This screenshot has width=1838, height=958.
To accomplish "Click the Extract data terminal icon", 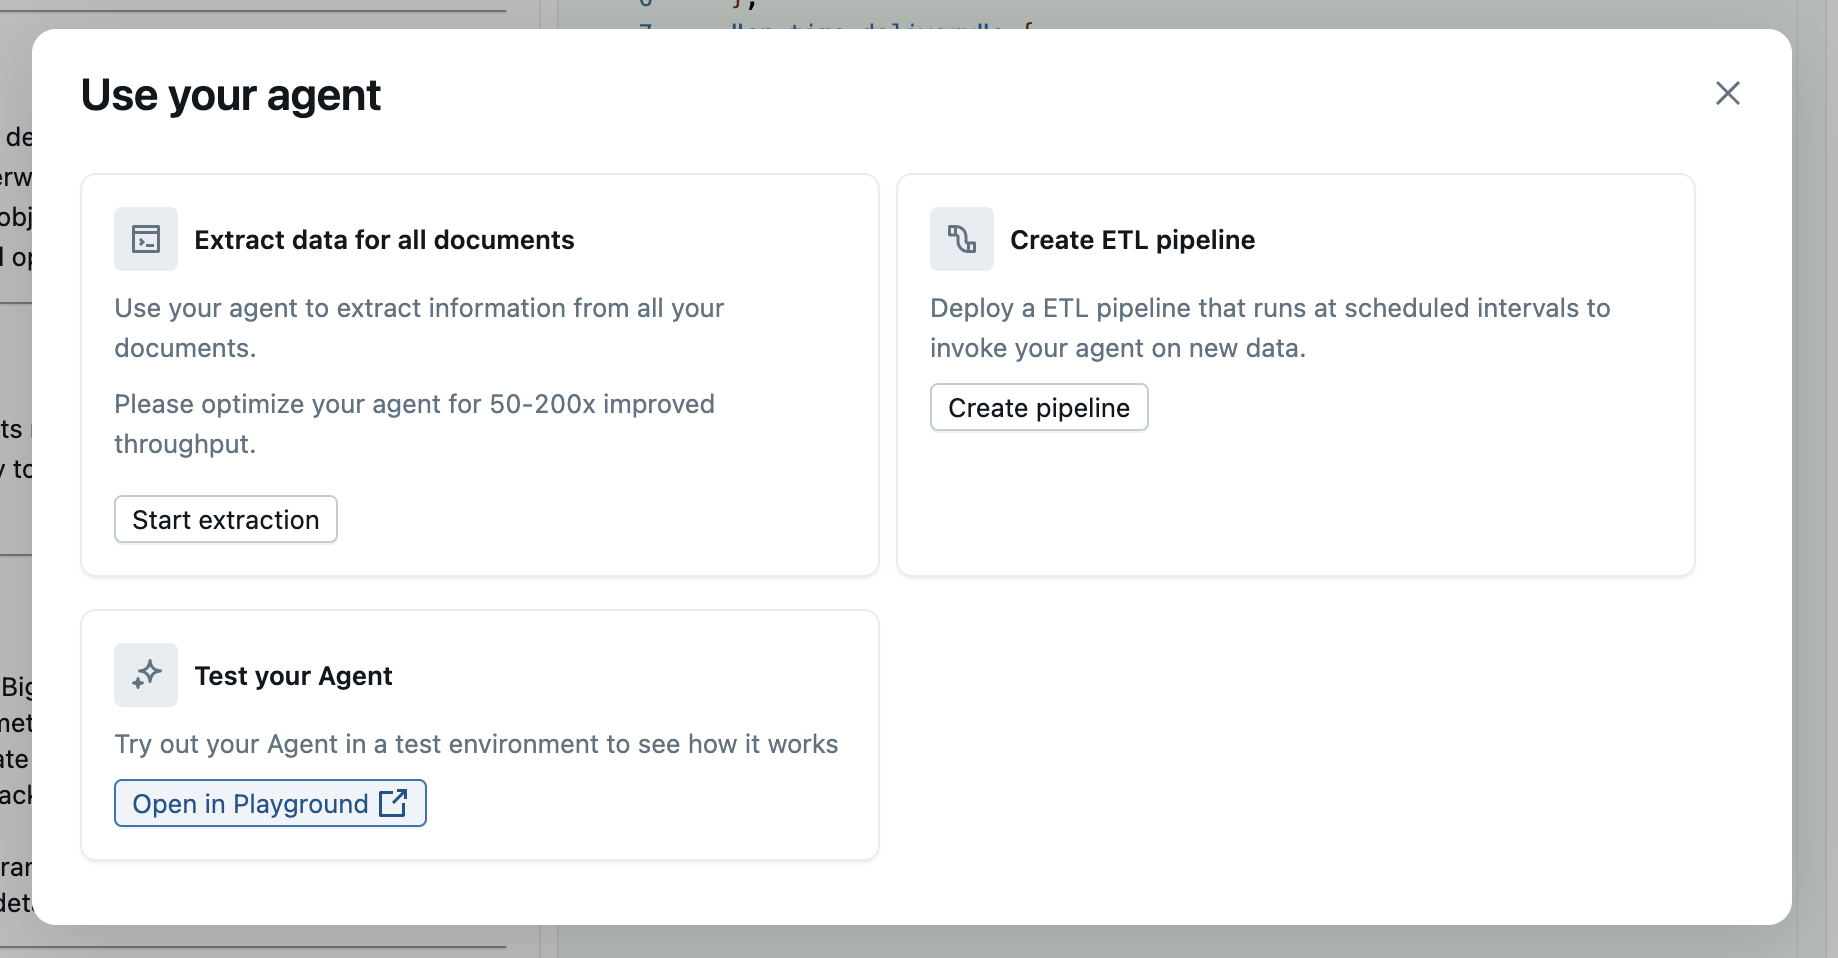I will tap(146, 239).
